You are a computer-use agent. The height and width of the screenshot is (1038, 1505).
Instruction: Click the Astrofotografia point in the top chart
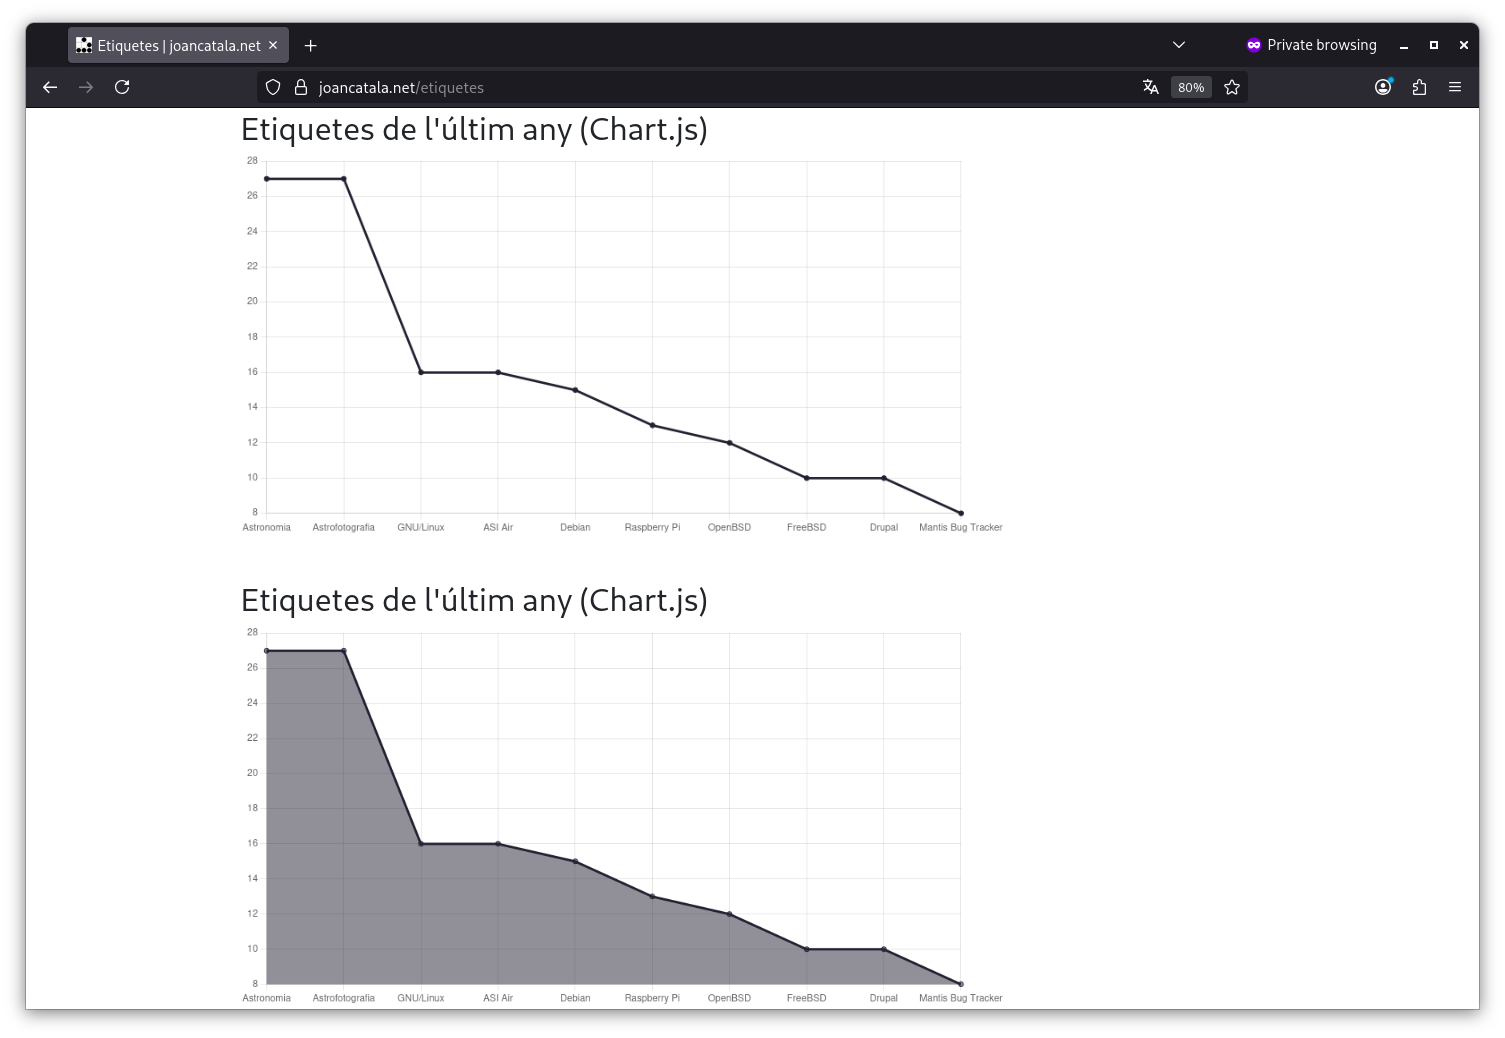click(344, 179)
